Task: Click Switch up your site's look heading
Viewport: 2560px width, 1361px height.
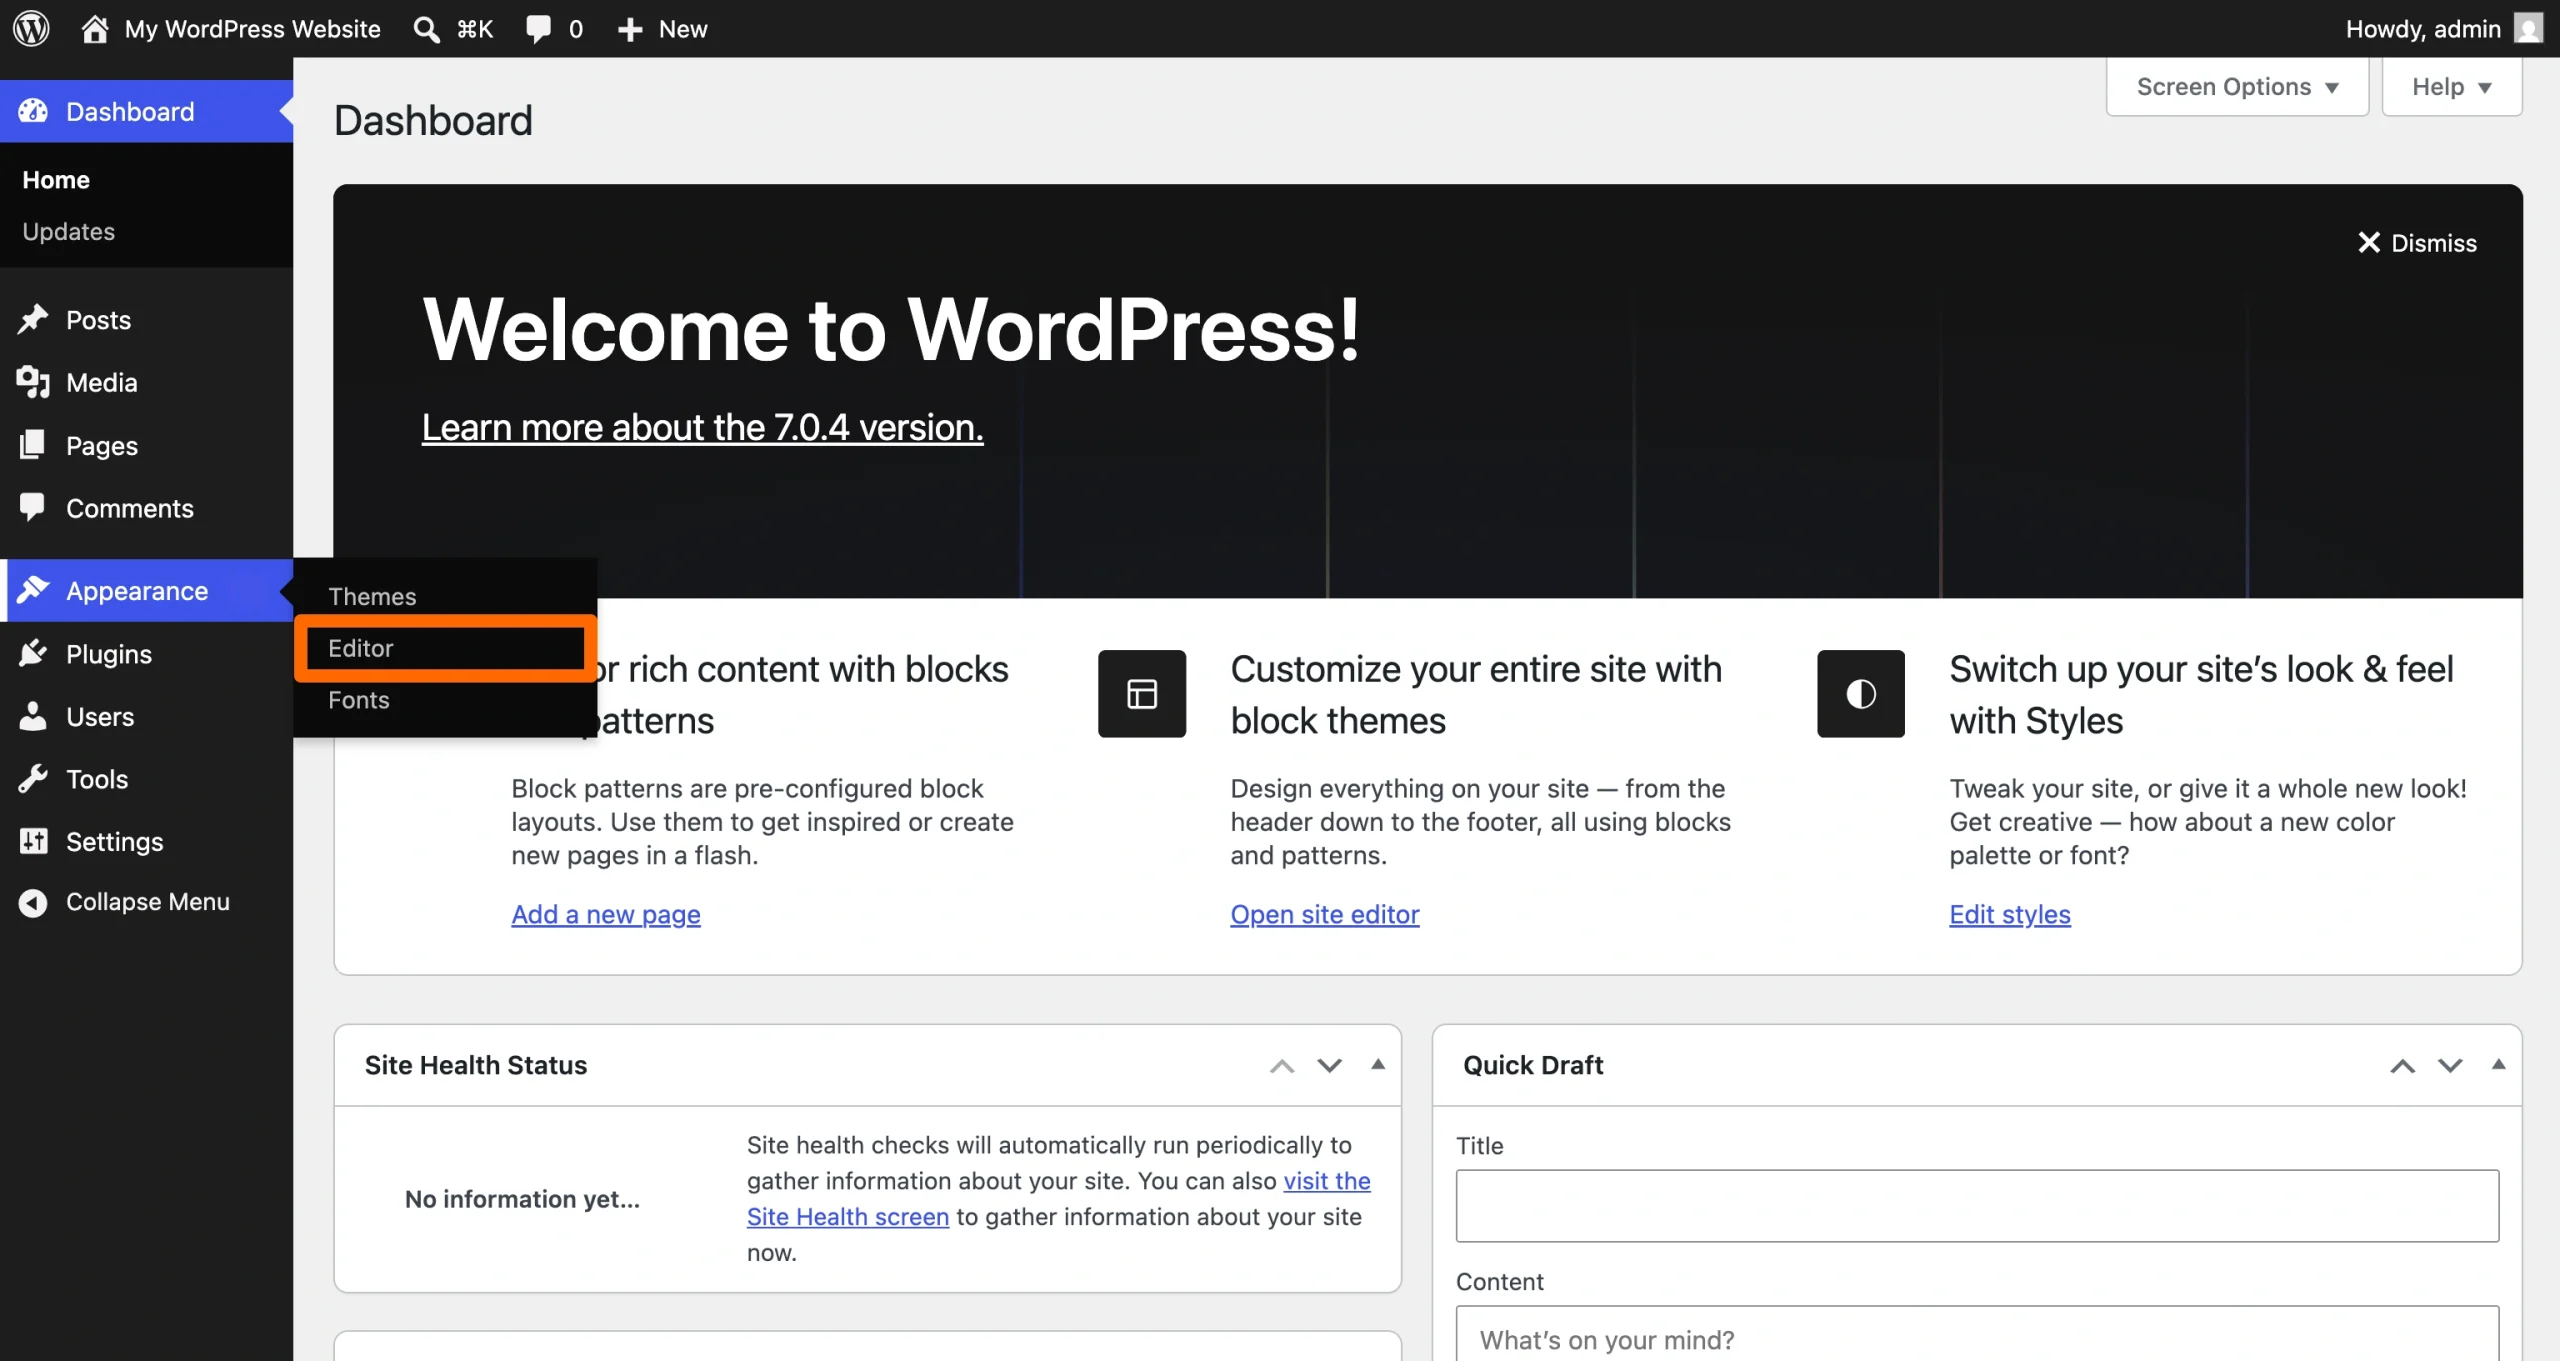Action: pos(2201,694)
